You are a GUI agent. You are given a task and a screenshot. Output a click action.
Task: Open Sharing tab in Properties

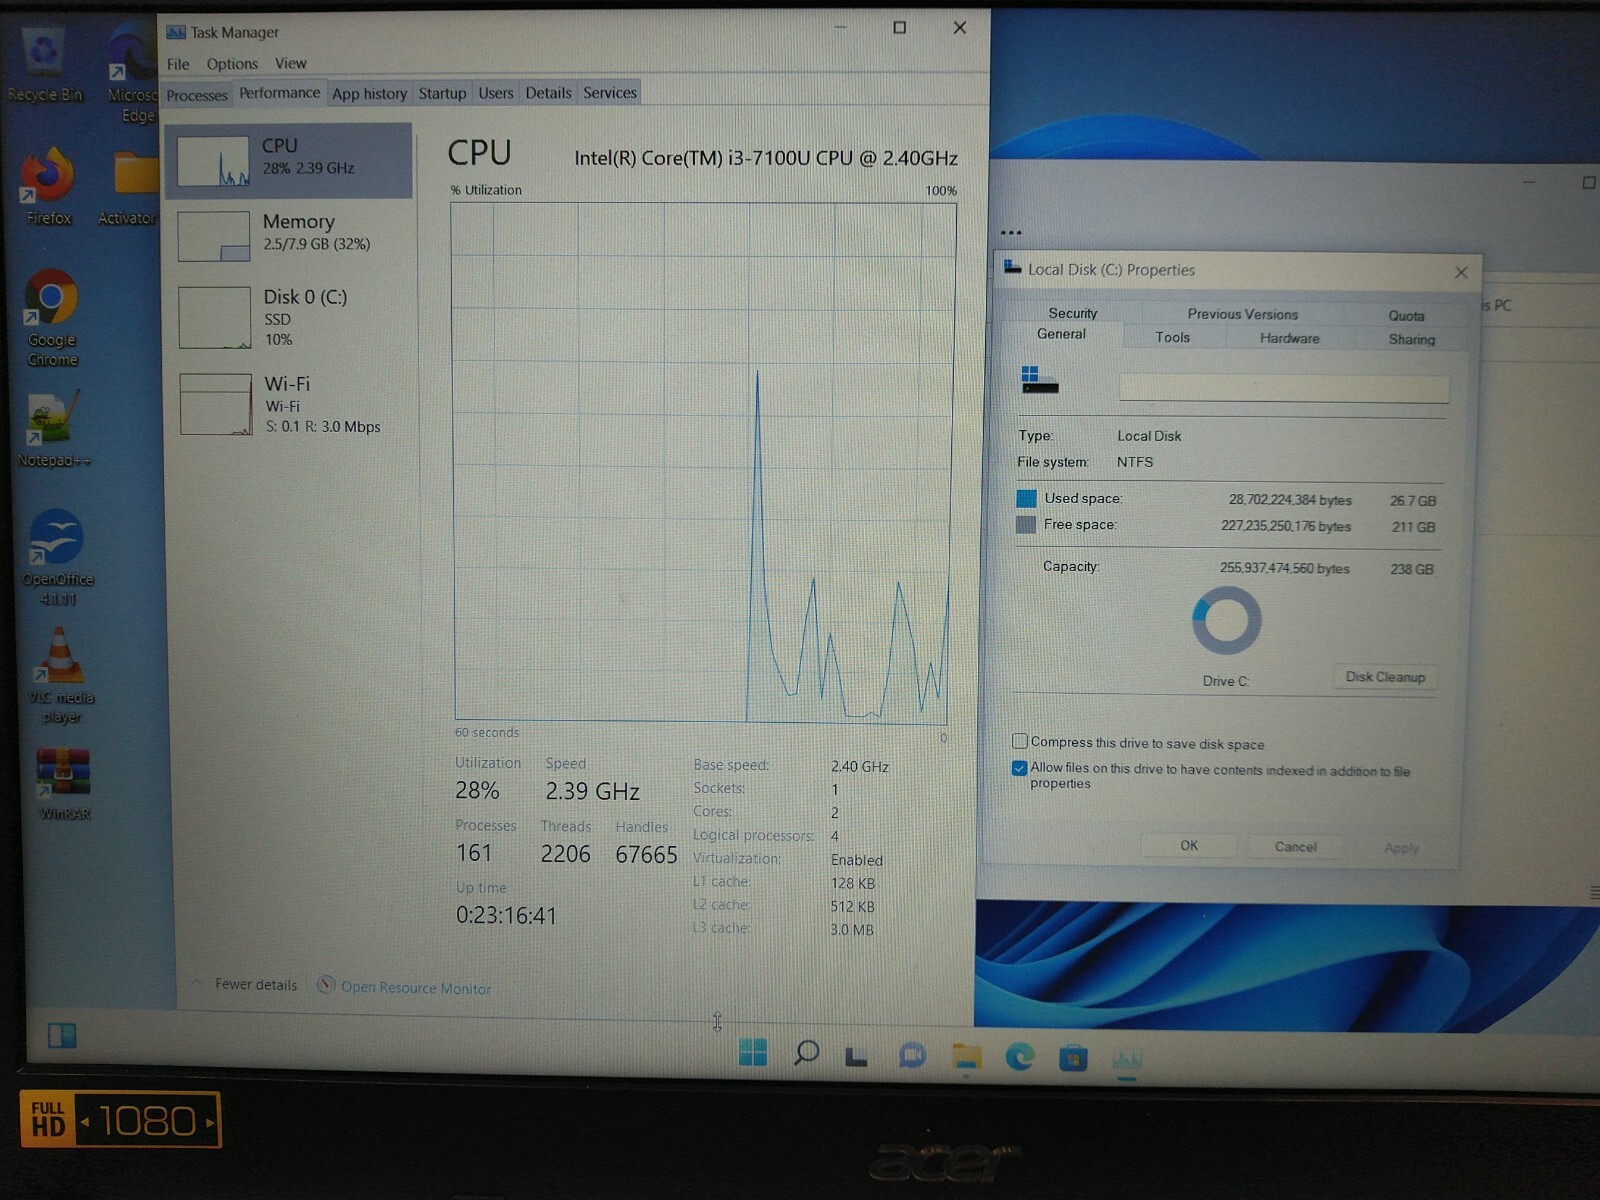click(x=1411, y=339)
